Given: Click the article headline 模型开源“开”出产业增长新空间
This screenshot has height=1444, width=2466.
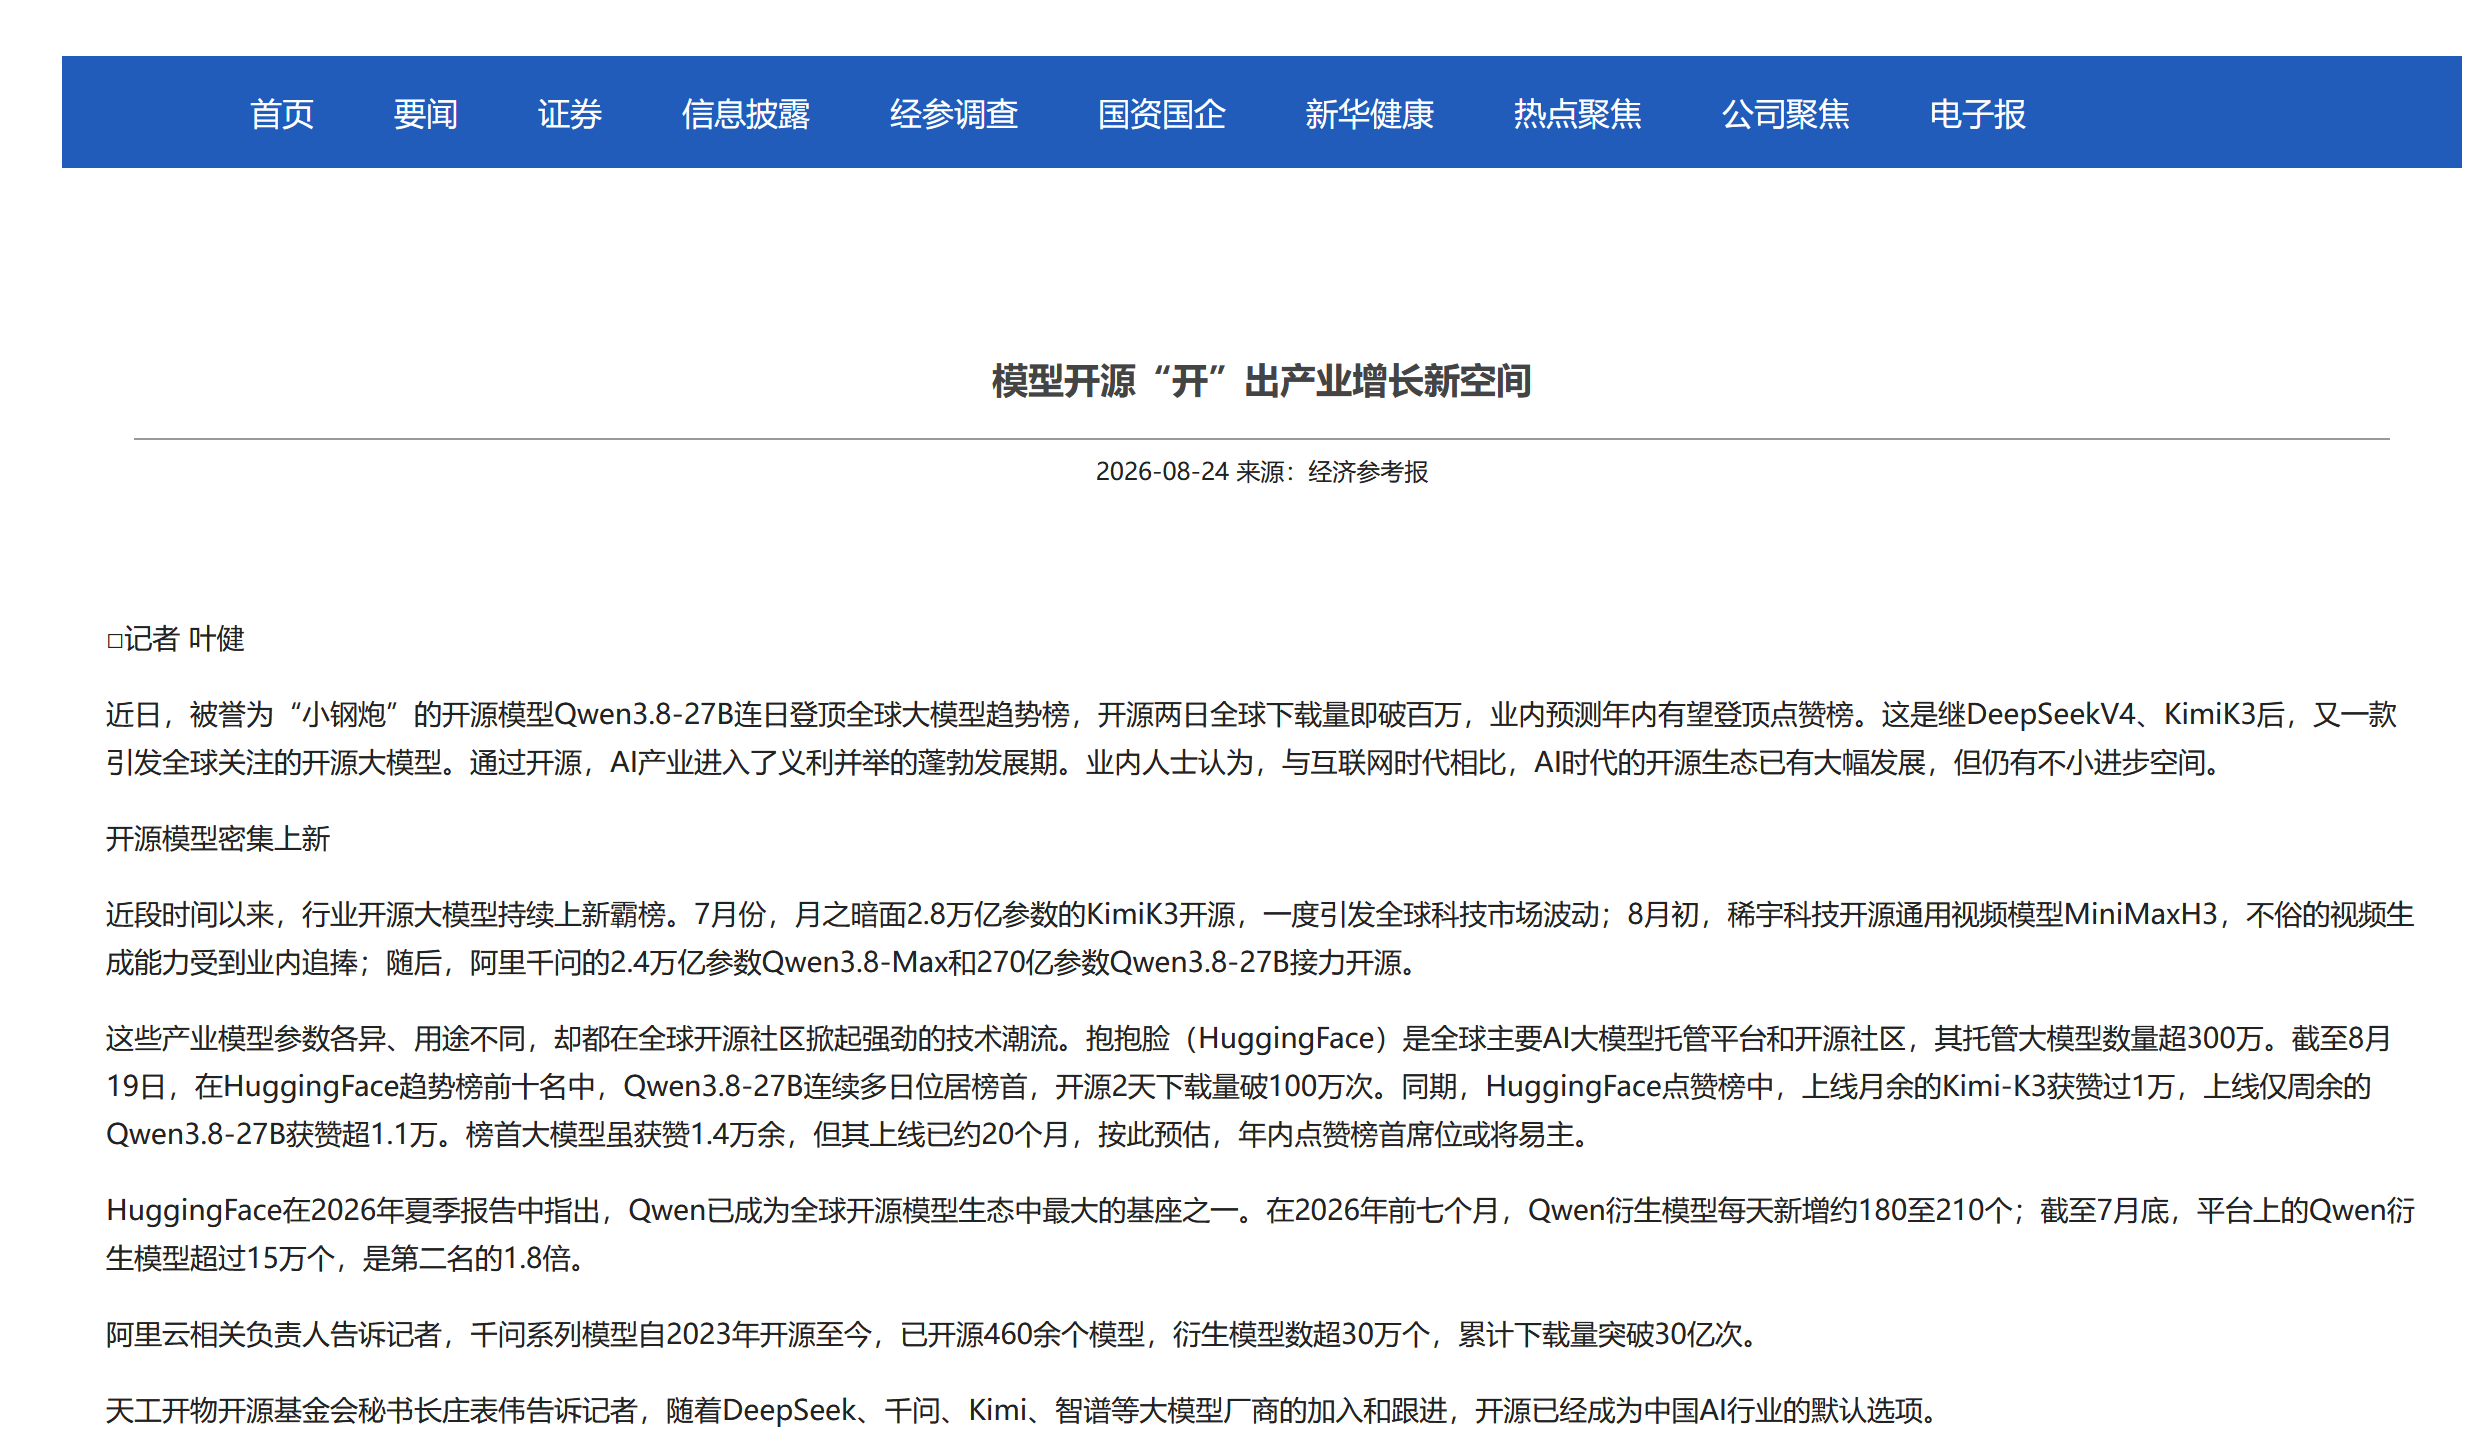Looking at the screenshot, I should (x=1261, y=381).
